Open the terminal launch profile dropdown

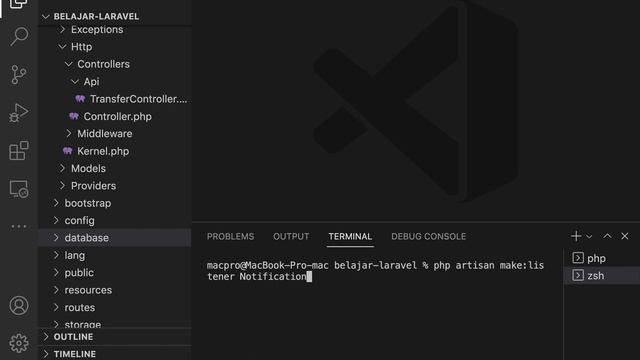click(589, 236)
